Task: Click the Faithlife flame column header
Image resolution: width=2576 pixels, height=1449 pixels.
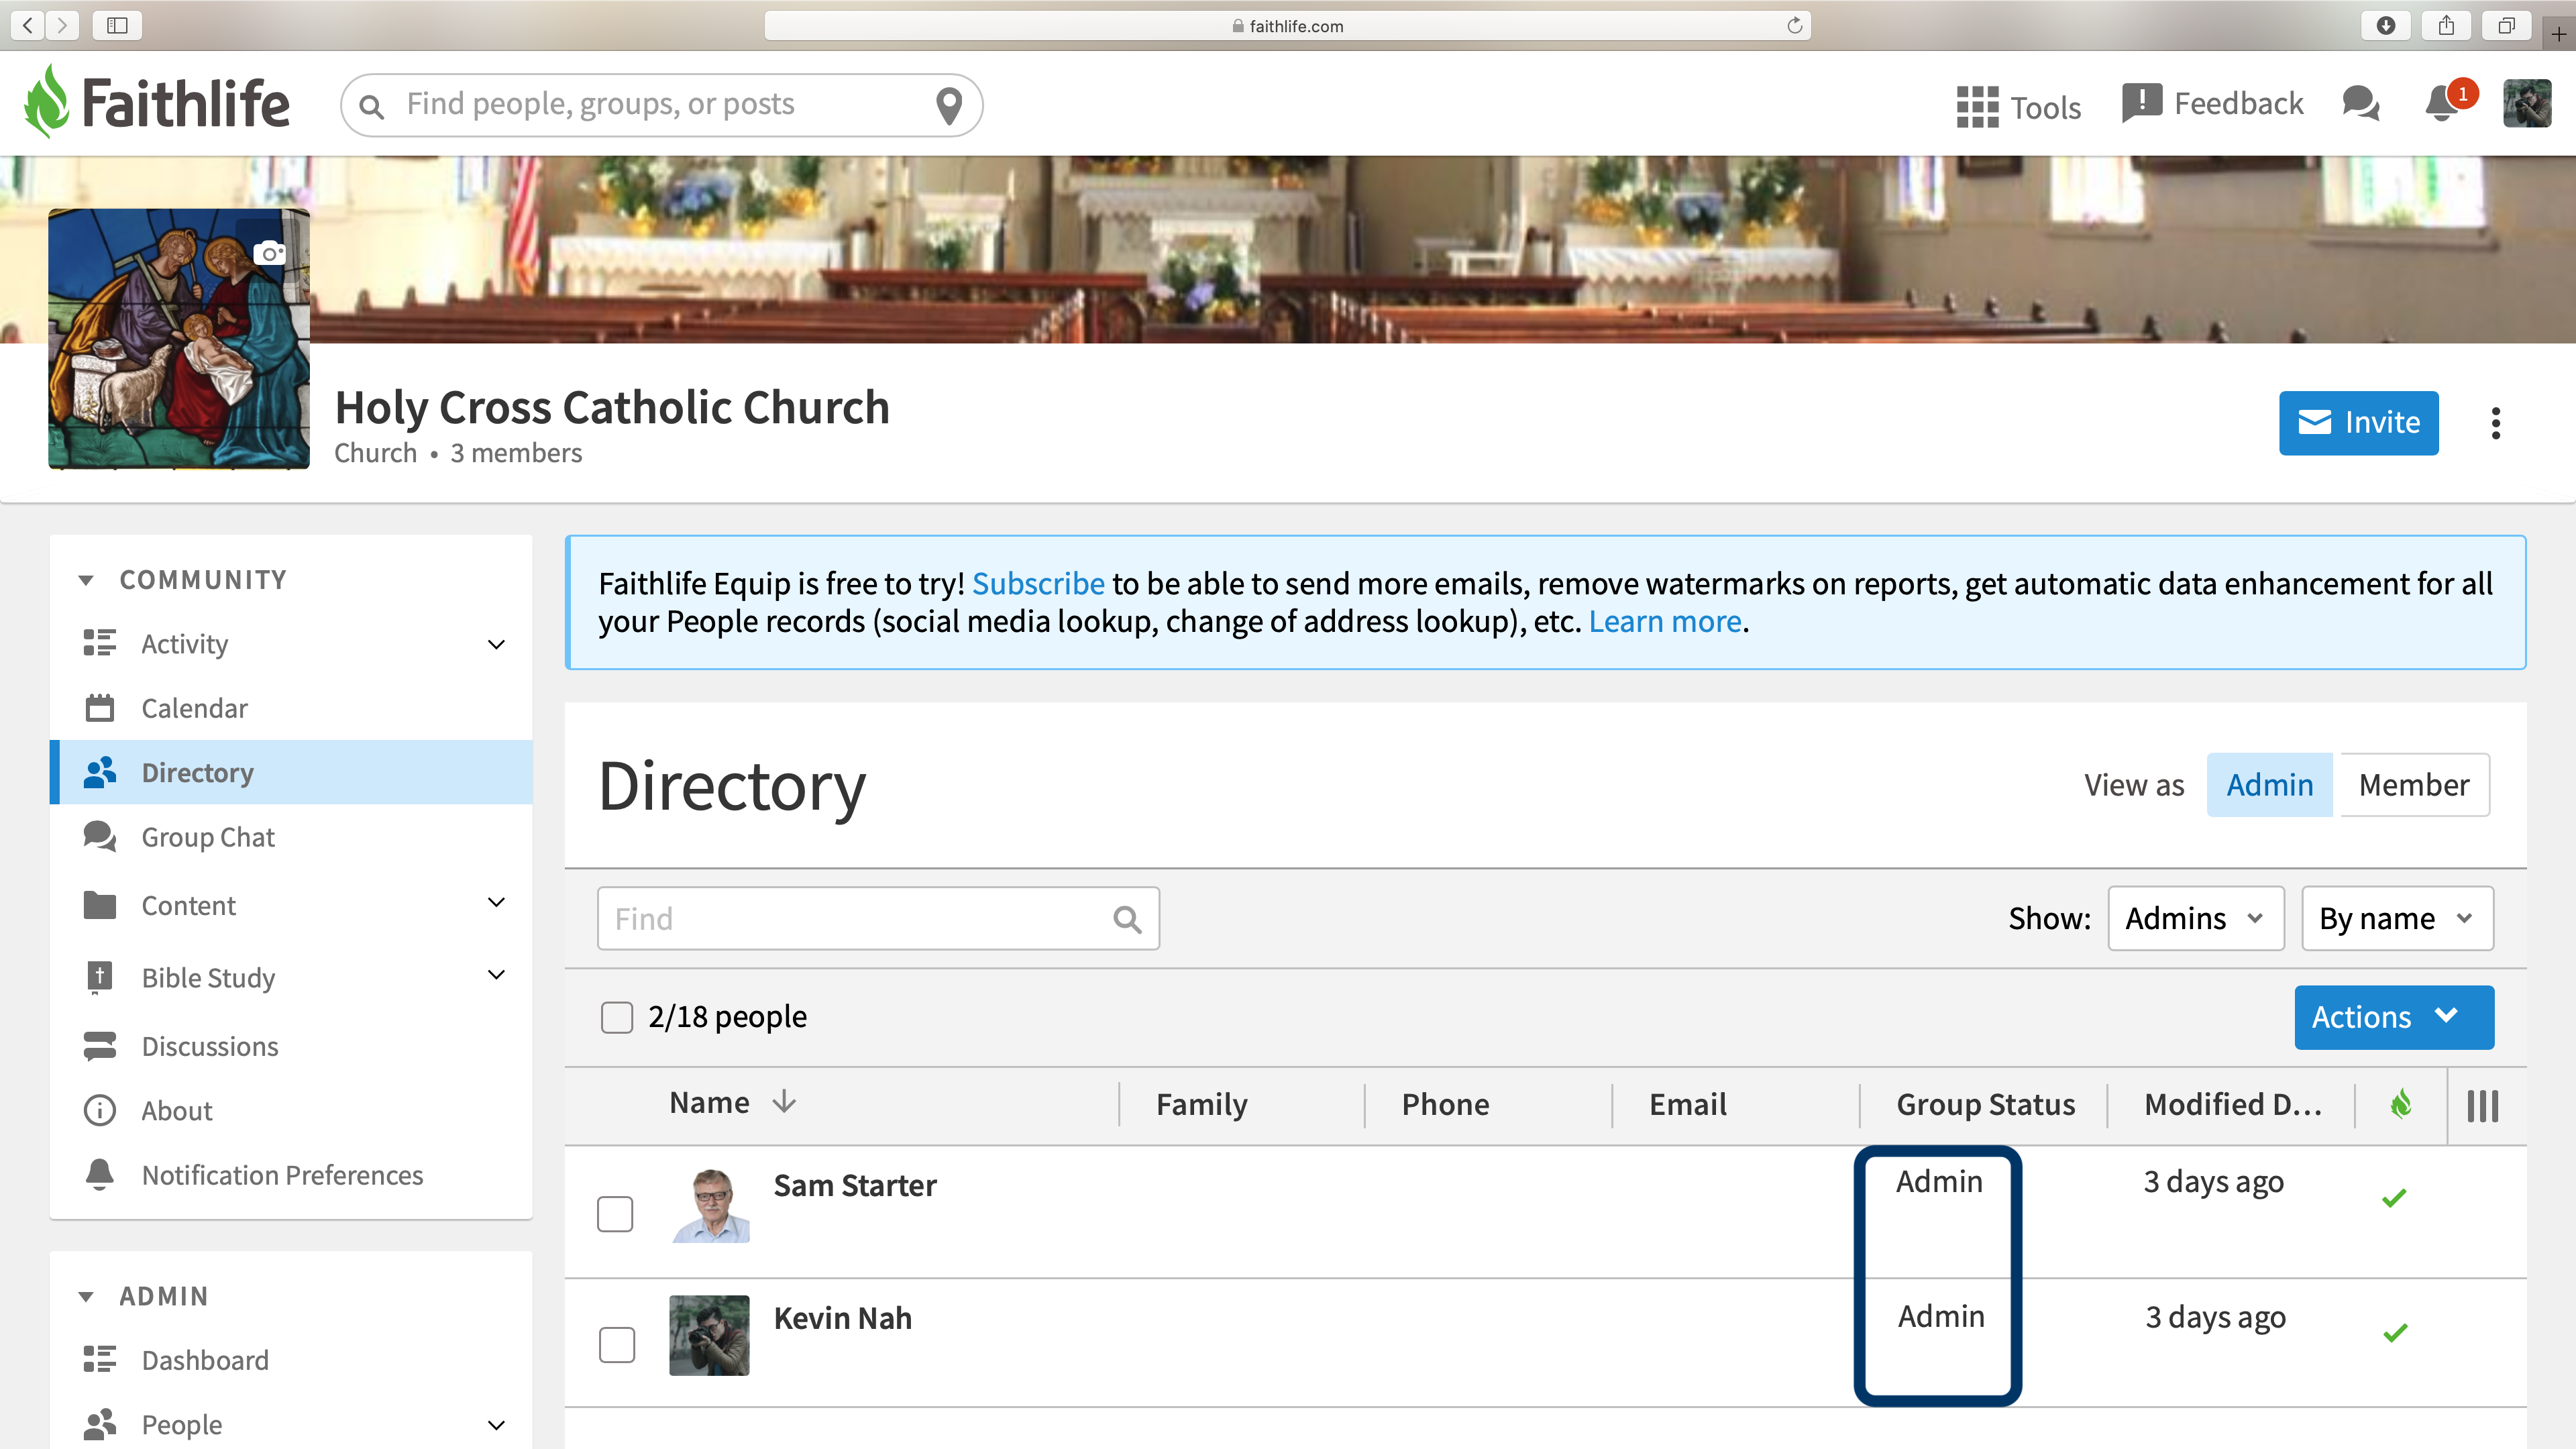Action: (2401, 1104)
